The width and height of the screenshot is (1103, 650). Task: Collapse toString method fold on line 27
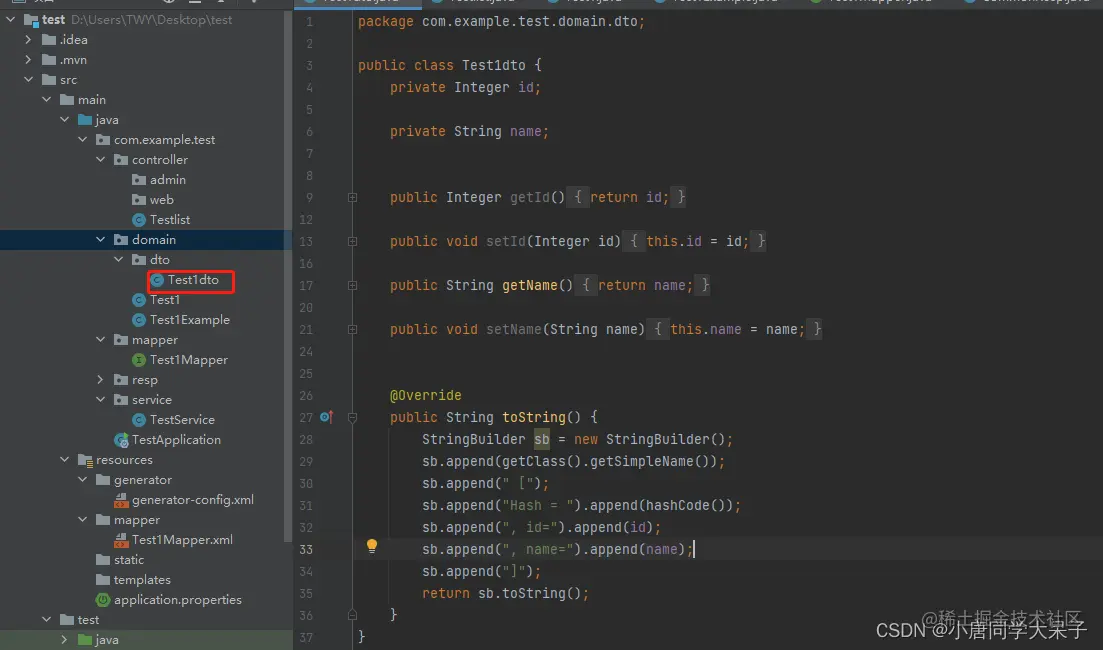pos(352,418)
